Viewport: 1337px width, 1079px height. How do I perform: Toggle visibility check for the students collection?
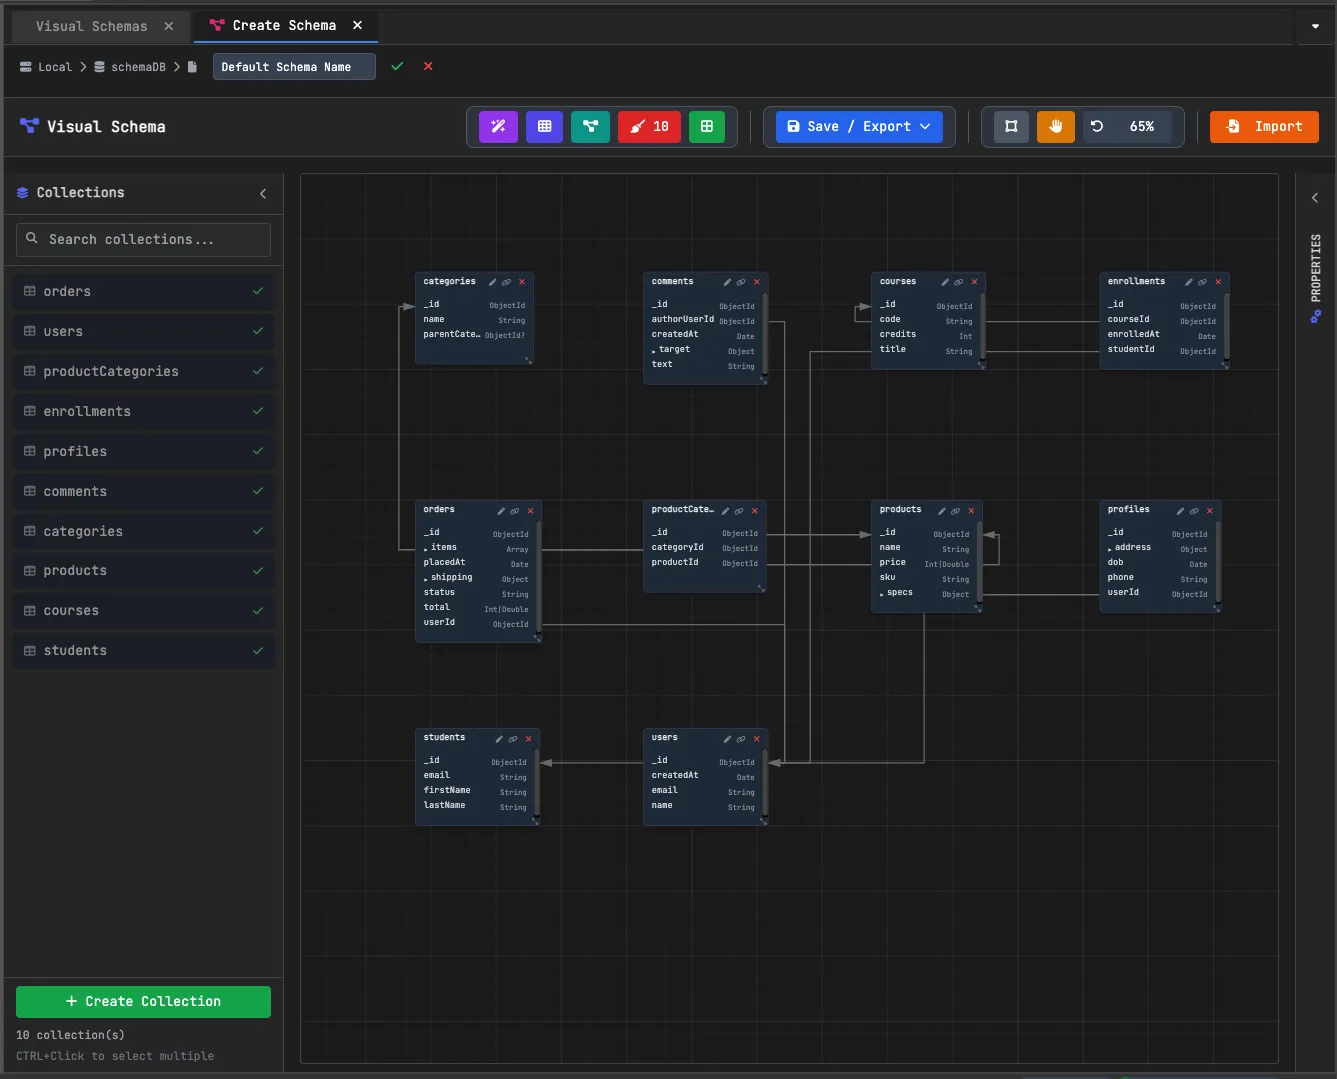point(259,650)
